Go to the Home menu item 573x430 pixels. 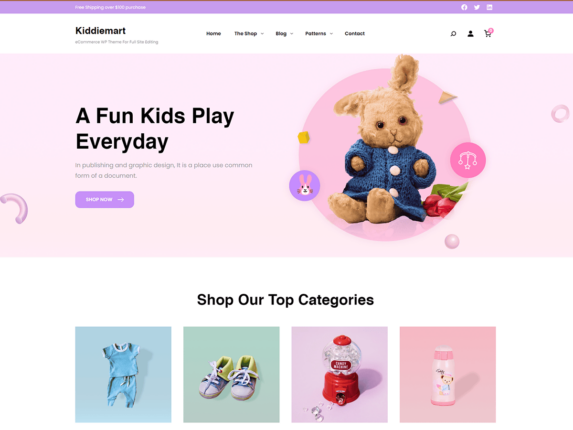coord(213,34)
